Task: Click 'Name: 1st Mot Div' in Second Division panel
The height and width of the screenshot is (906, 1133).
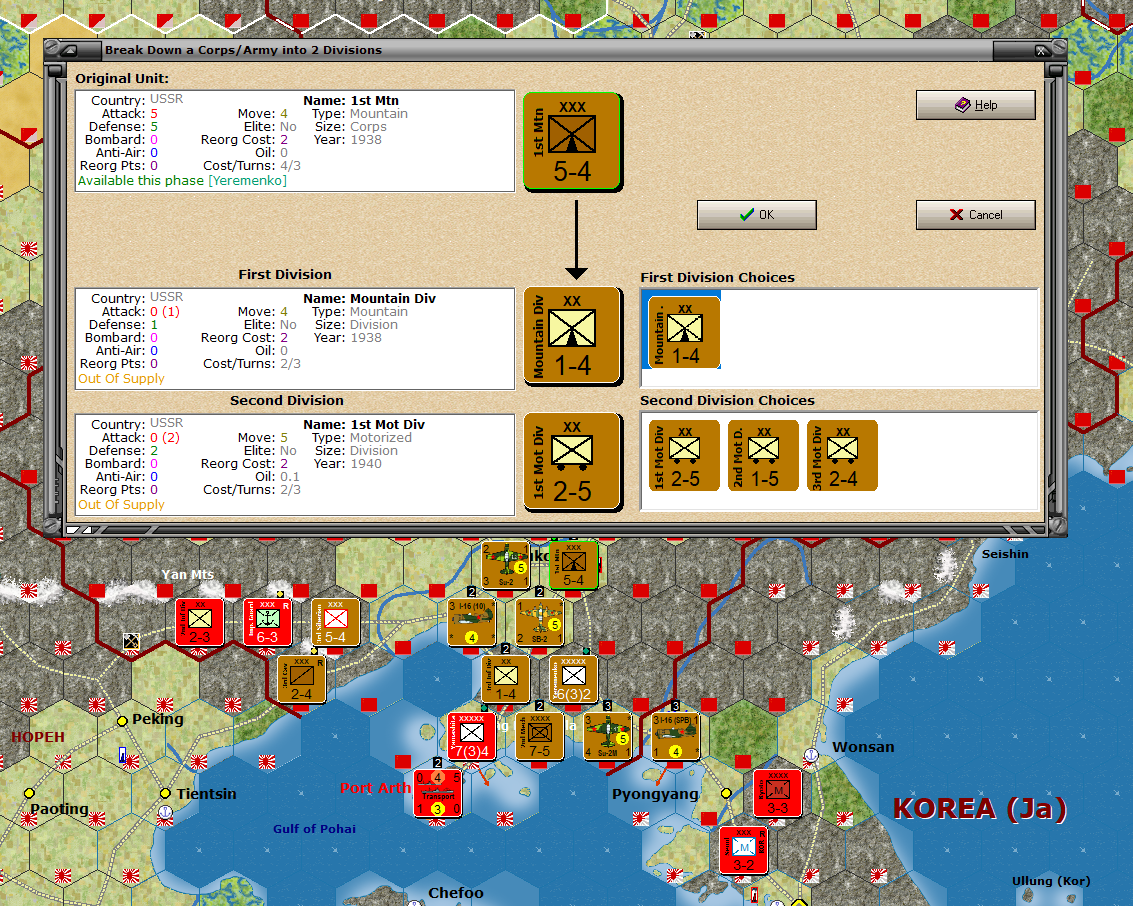Action: [363, 425]
